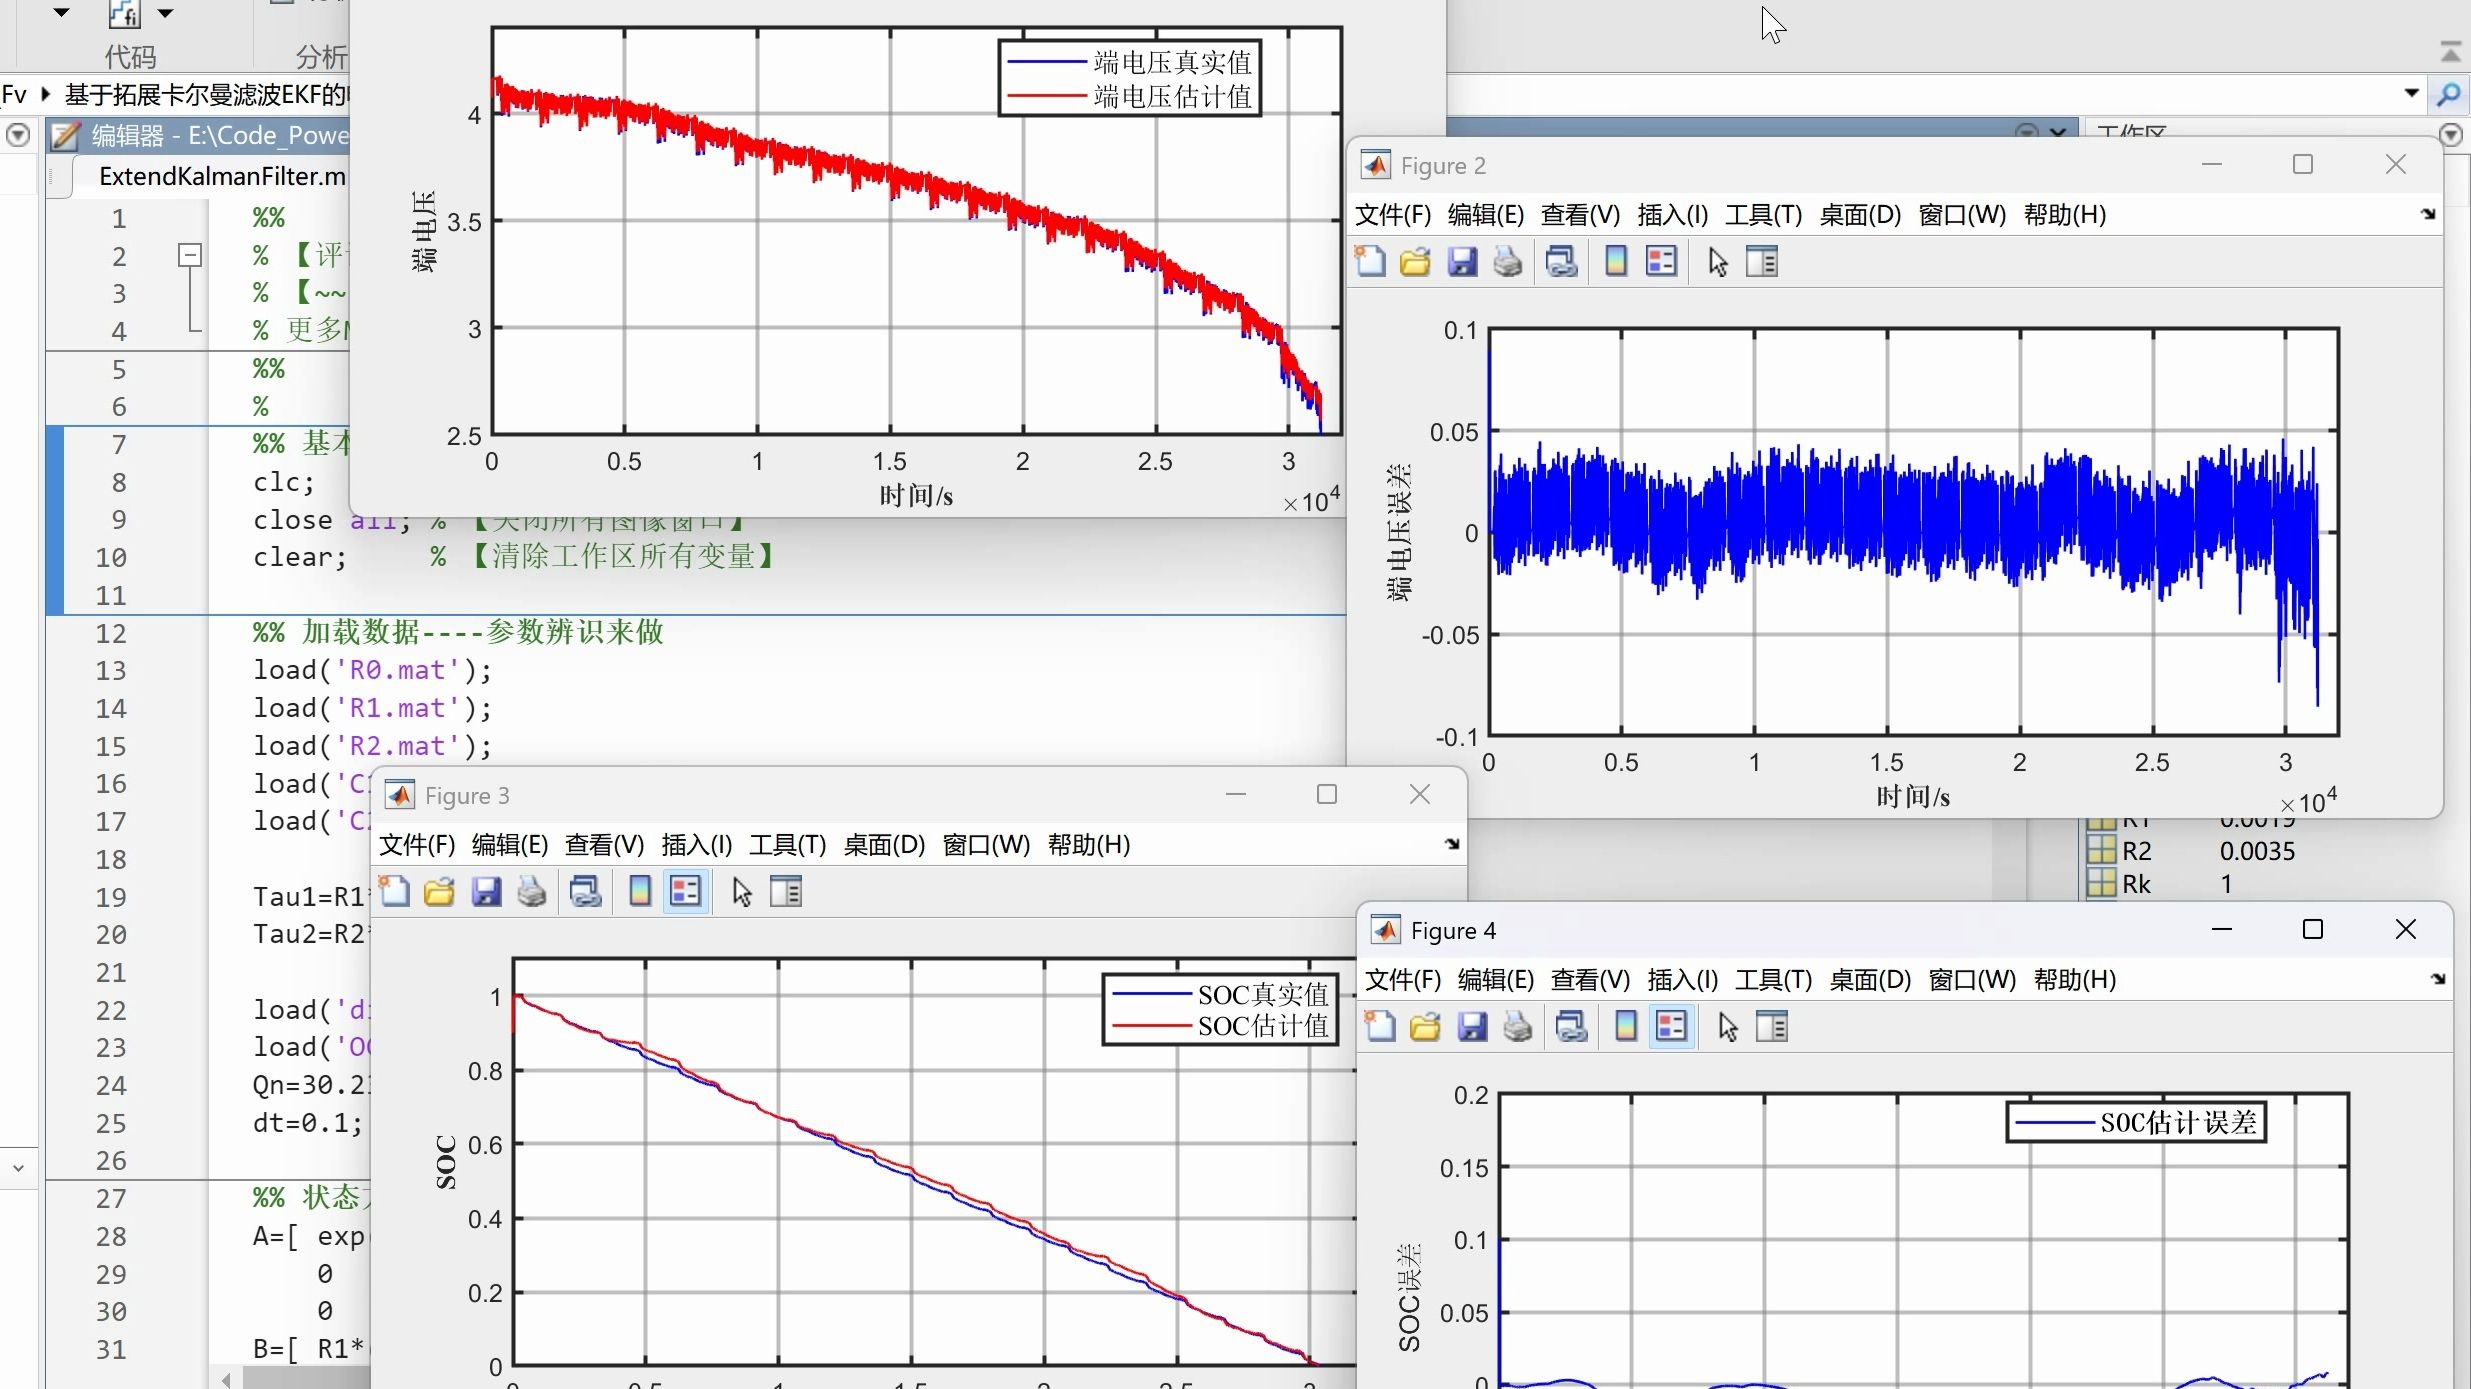Expand address bar path dropdown arrow

point(2411,94)
